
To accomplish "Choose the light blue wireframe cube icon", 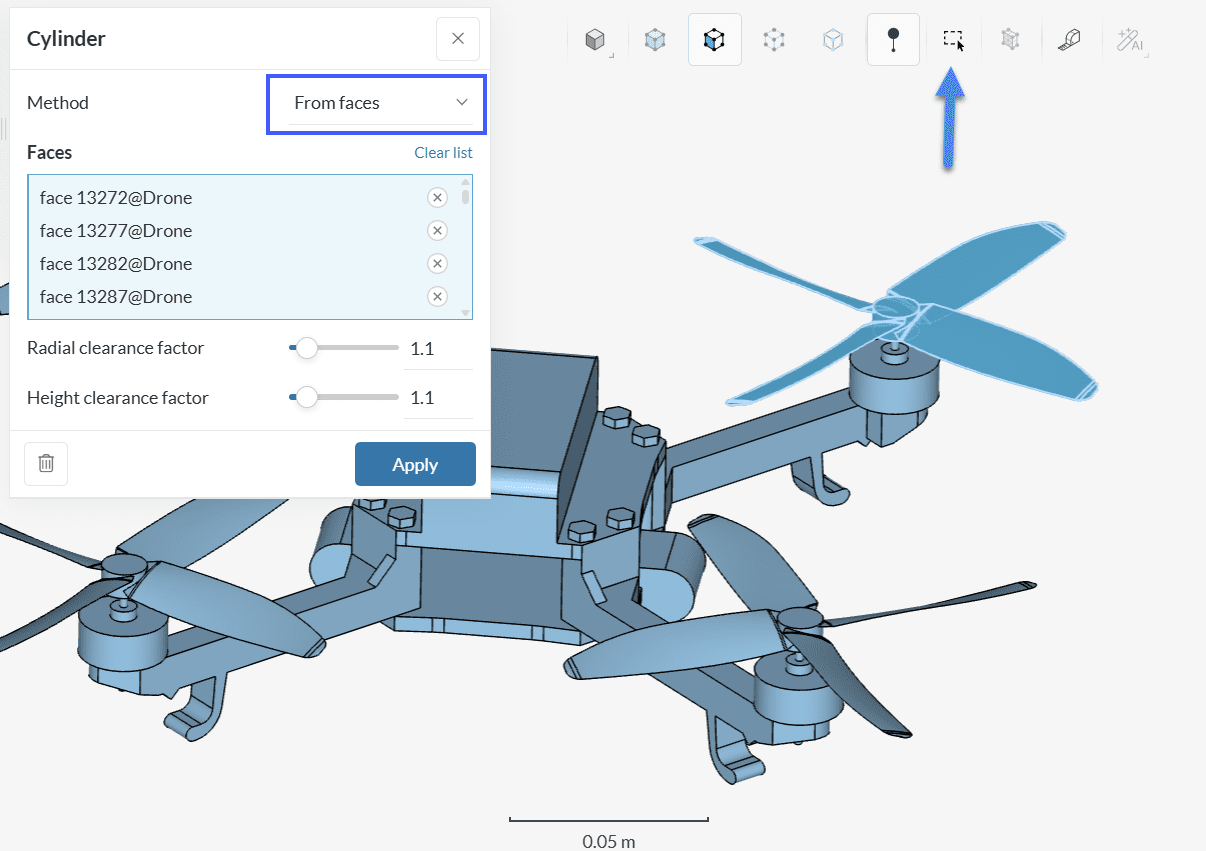I will coord(832,40).
